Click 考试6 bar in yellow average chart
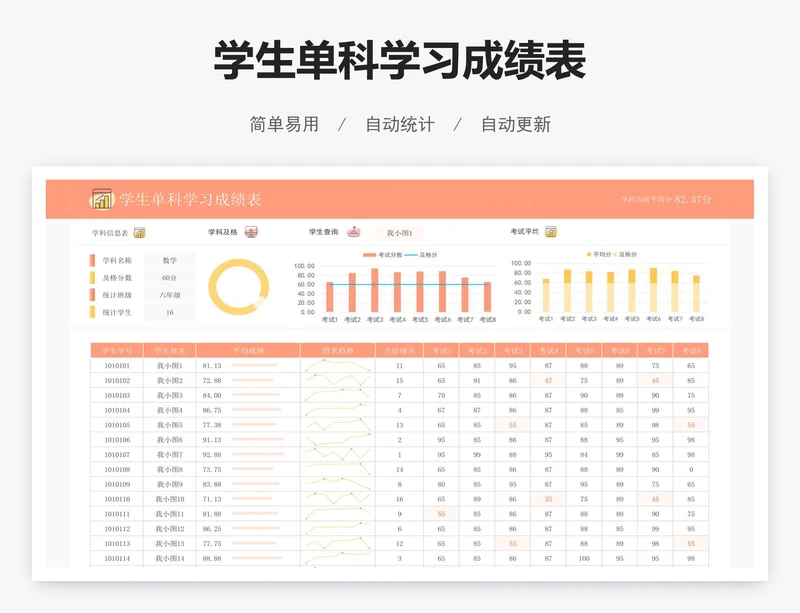Screen dimensions: 800x613 [654, 290]
